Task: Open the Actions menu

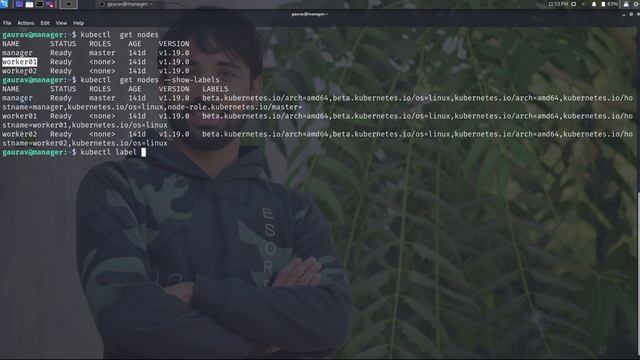Action: pos(26,23)
